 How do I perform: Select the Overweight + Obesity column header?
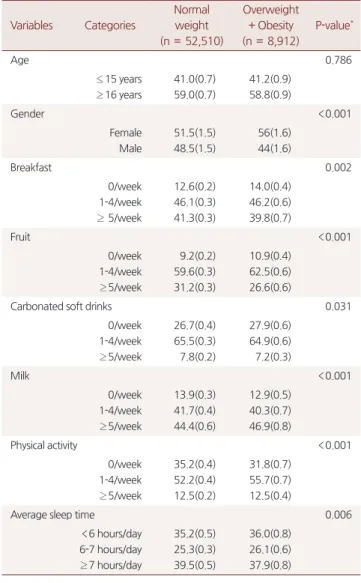tap(271, 25)
